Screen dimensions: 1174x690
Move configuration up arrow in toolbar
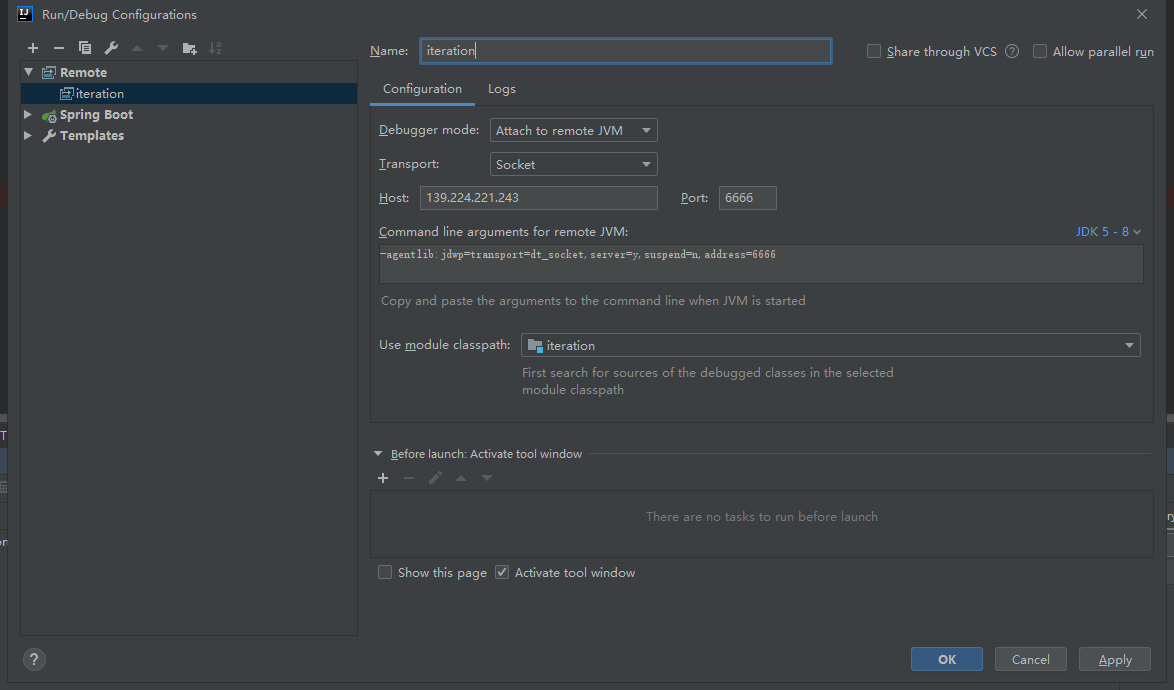click(137, 48)
